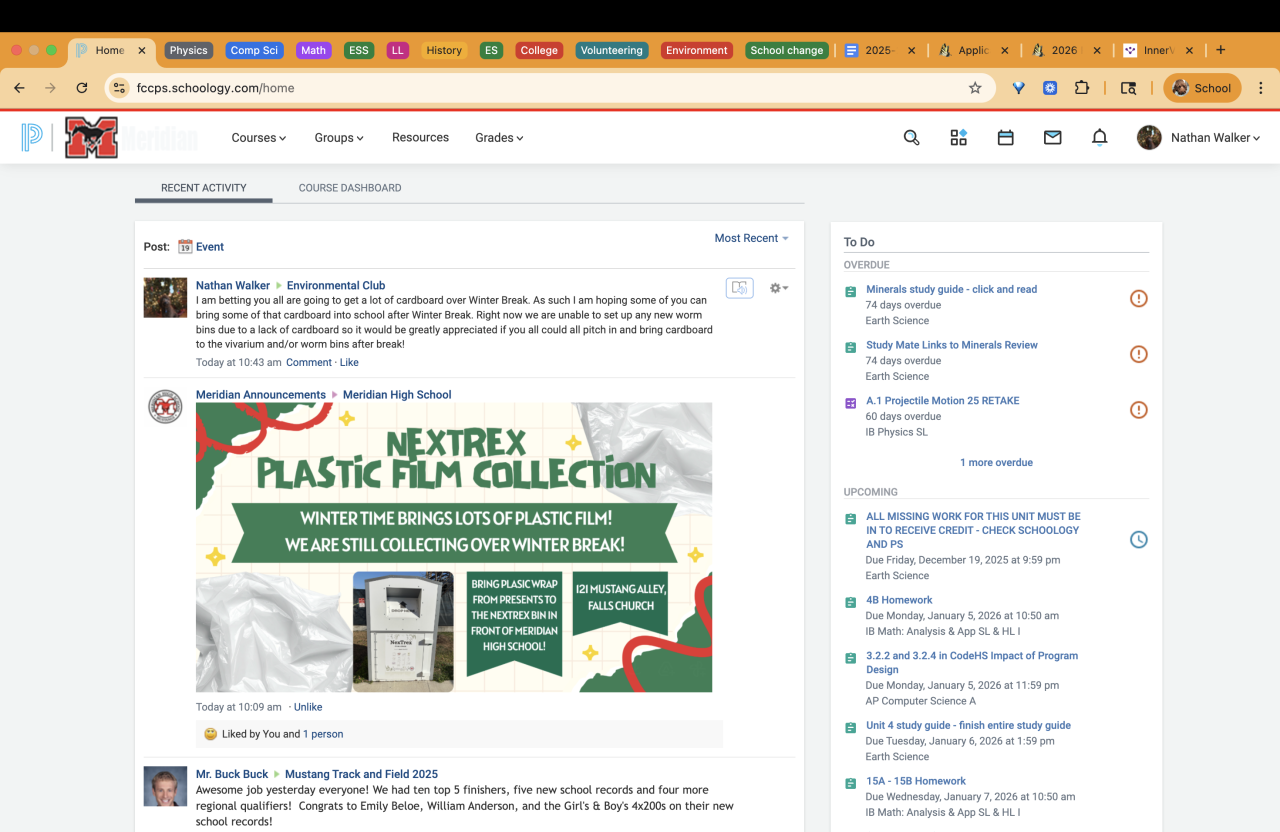Unlike the Meridian Announcements post
Screen dimensions: 1280x832
pyautogui.click(x=308, y=707)
